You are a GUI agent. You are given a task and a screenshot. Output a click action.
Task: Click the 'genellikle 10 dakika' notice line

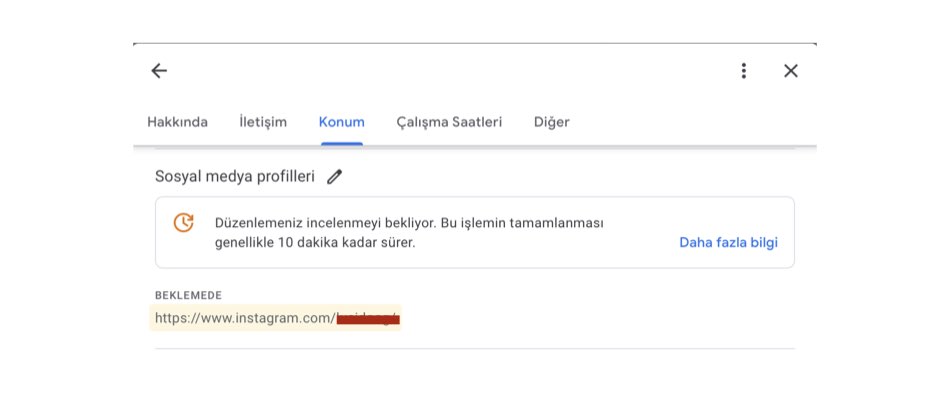pos(314,242)
